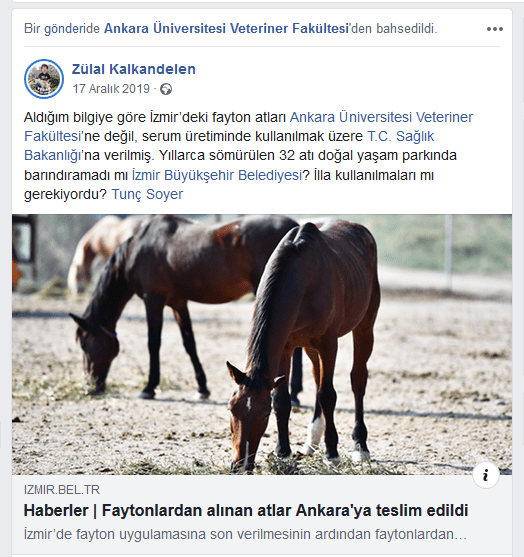Open Zülal Kalkandelen's profile picture
The width and height of the screenshot is (524, 557).
[44, 79]
